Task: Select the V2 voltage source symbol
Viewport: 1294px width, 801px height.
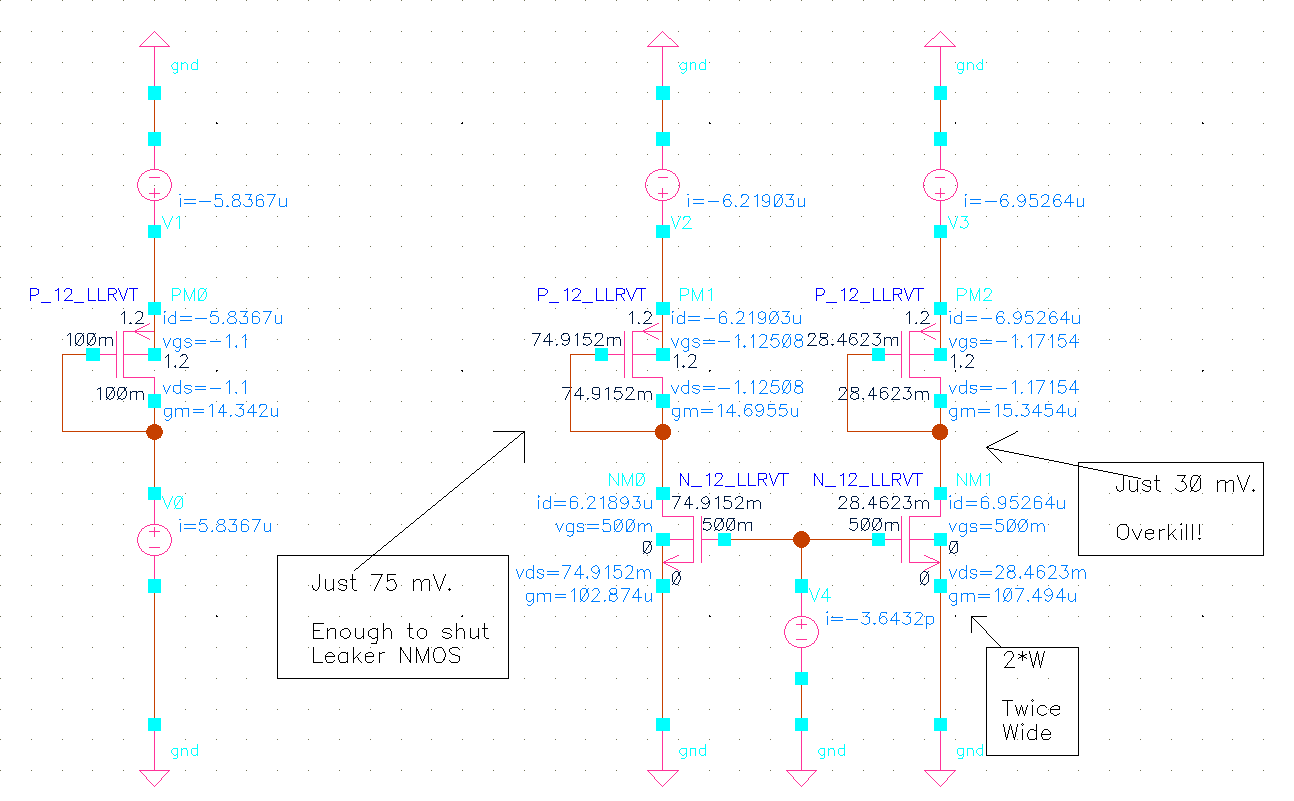Action: click(662, 185)
